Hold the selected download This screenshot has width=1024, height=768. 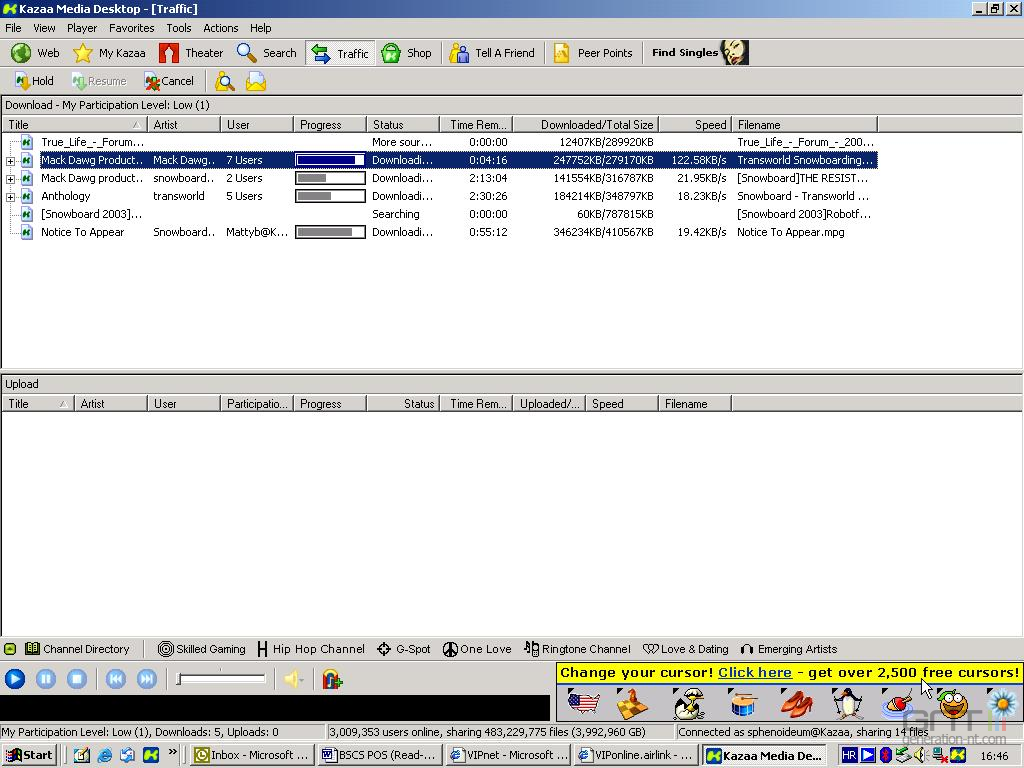click(34, 81)
